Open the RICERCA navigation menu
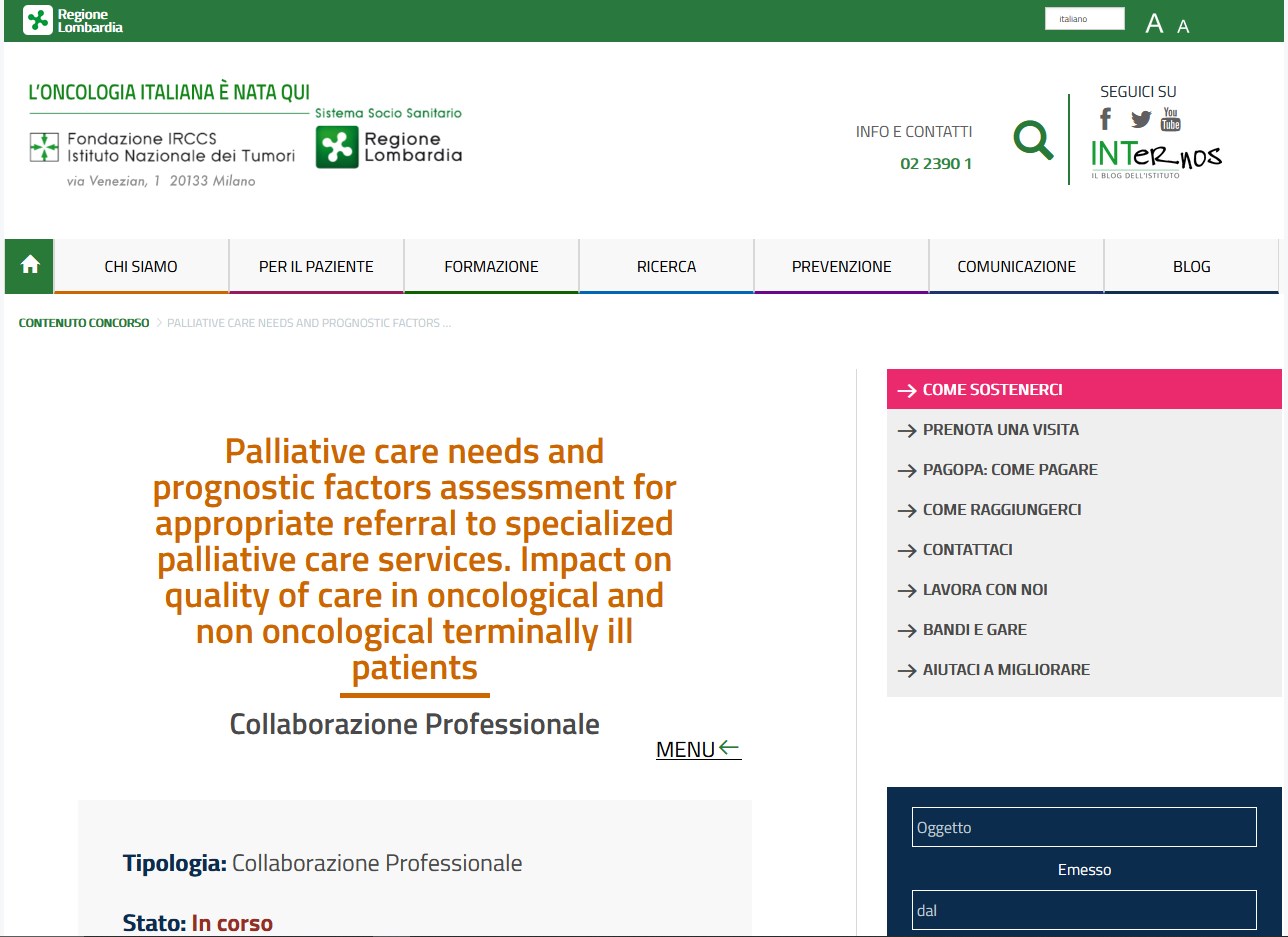Image resolution: width=1288 pixels, height=937 pixels. pyautogui.click(x=666, y=266)
